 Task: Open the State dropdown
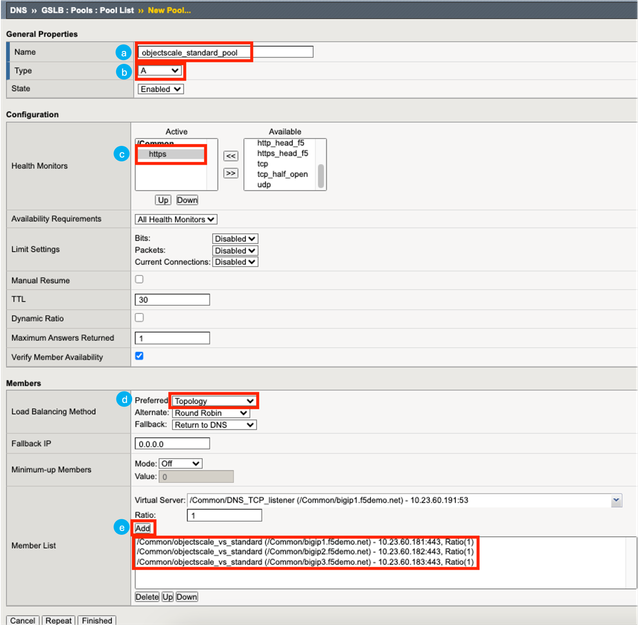[x=160, y=89]
